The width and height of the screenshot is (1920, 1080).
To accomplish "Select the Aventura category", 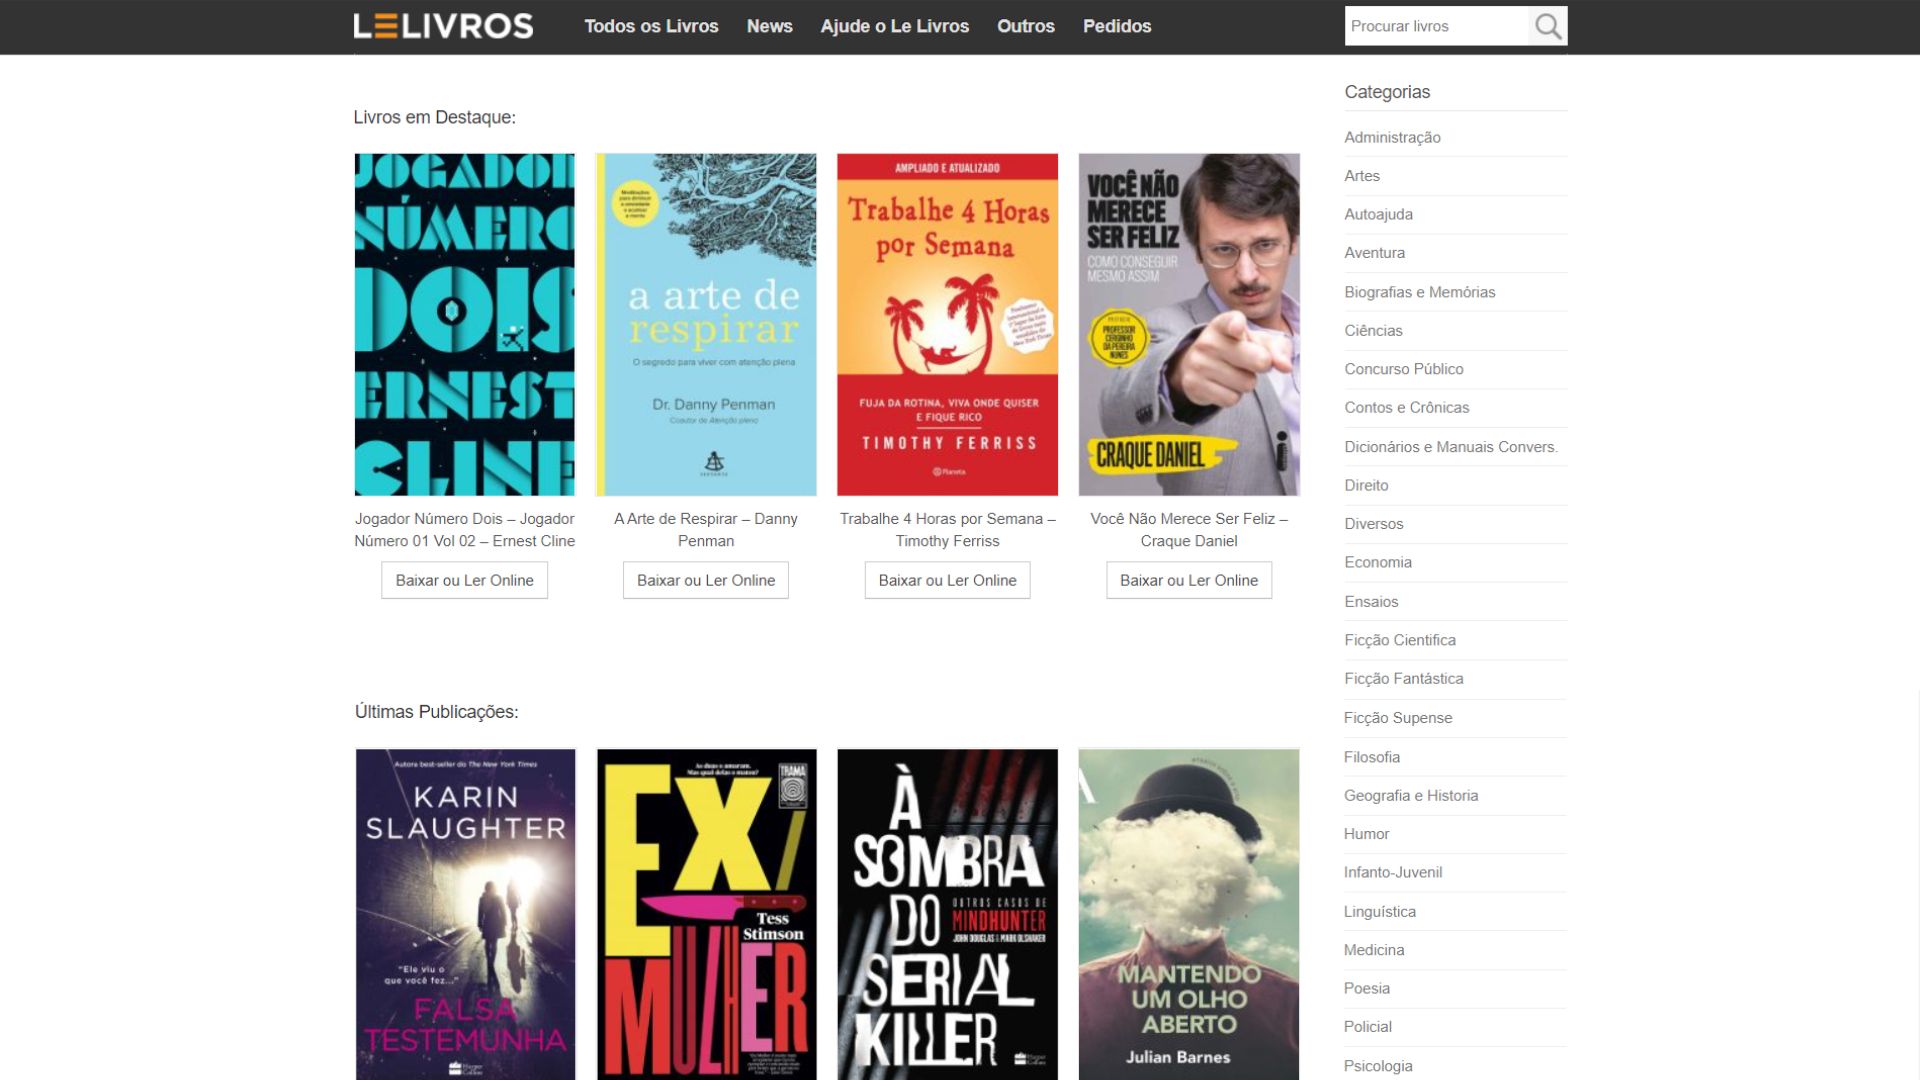I will point(1374,253).
